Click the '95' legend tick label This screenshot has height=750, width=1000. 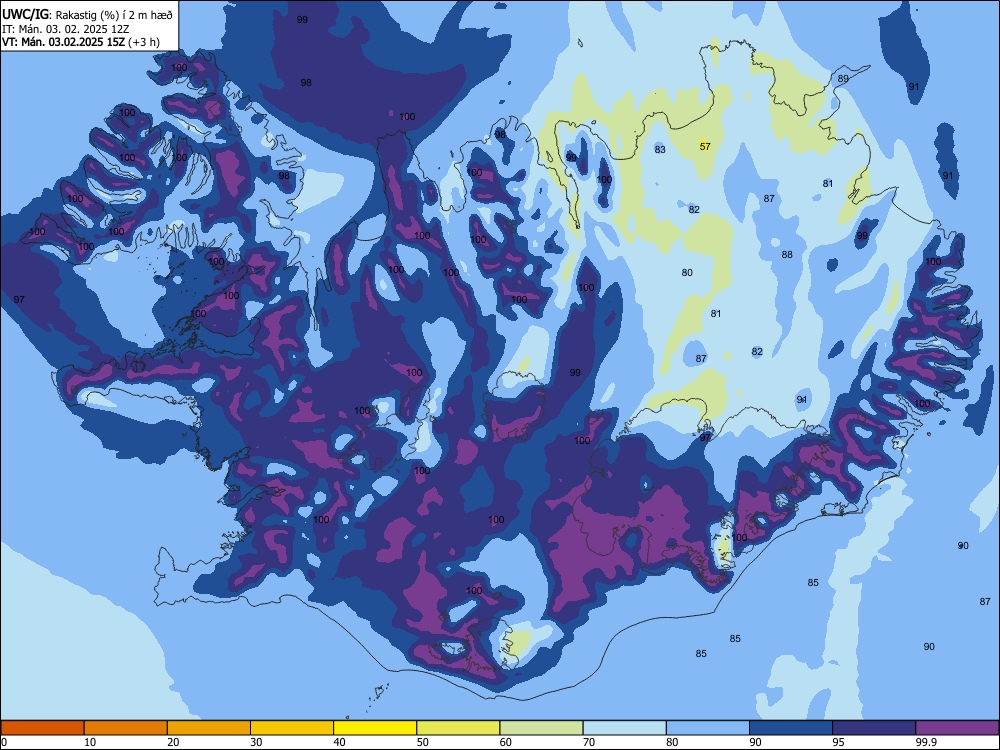tap(838, 742)
